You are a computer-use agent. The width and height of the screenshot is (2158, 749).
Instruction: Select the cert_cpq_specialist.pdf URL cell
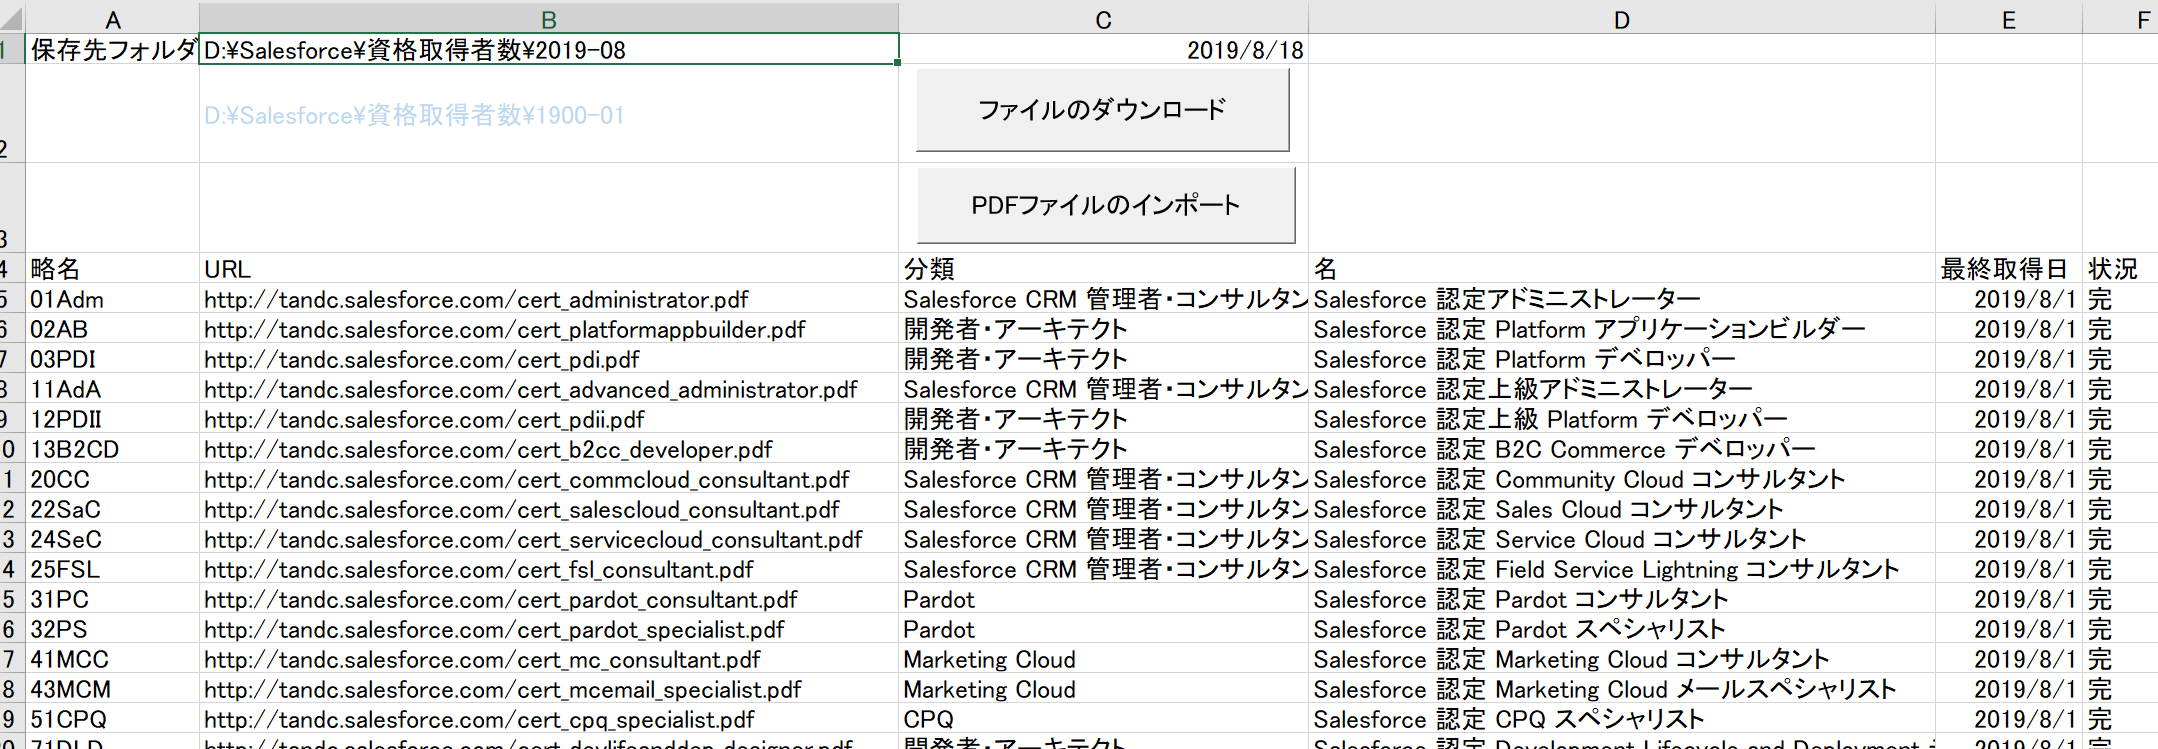(x=549, y=718)
